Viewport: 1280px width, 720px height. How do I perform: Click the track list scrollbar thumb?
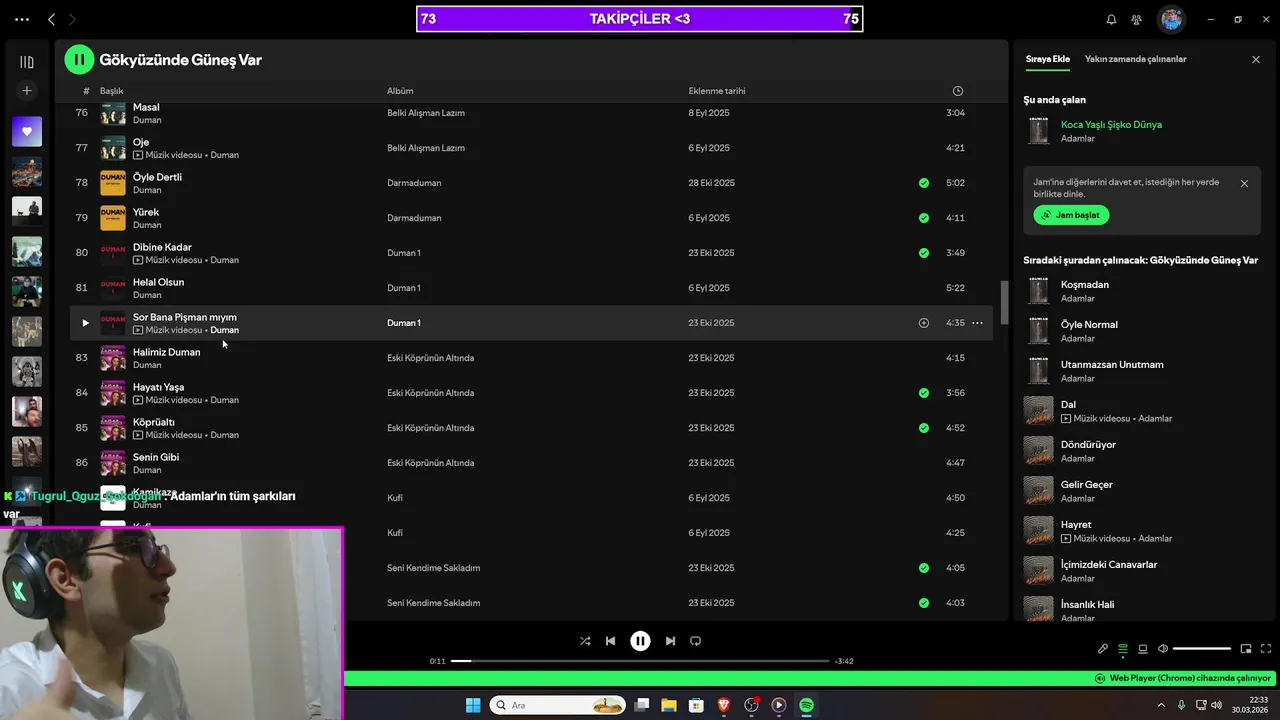(x=1004, y=302)
